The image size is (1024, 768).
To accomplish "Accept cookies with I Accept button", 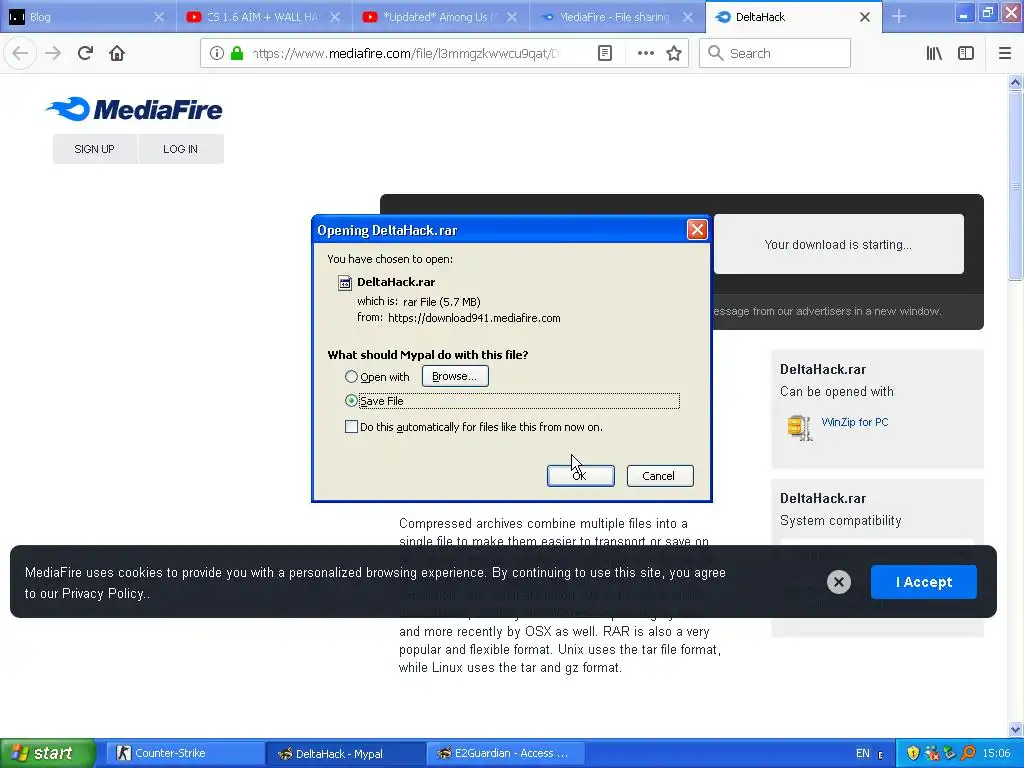I will pos(923,582).
